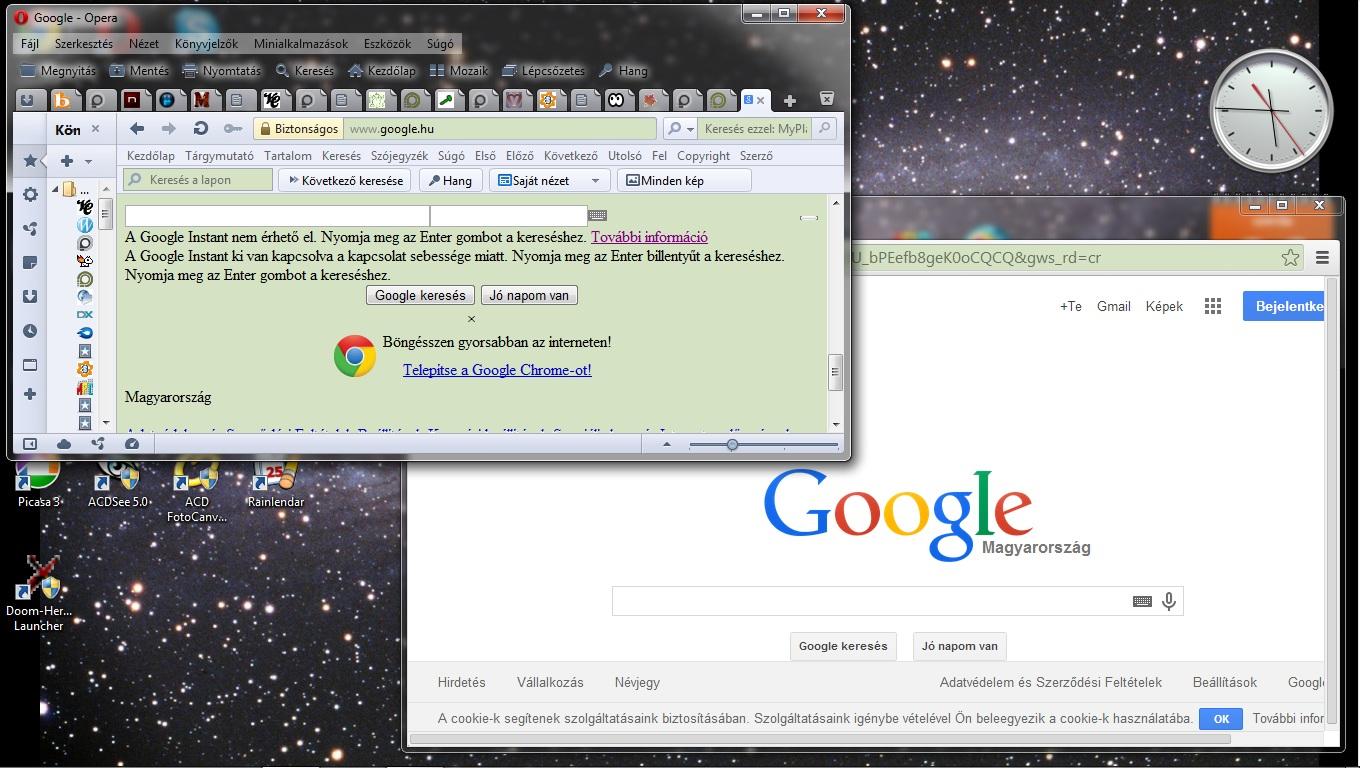Open the search engine dropdown arrow

tap(689, 129)
